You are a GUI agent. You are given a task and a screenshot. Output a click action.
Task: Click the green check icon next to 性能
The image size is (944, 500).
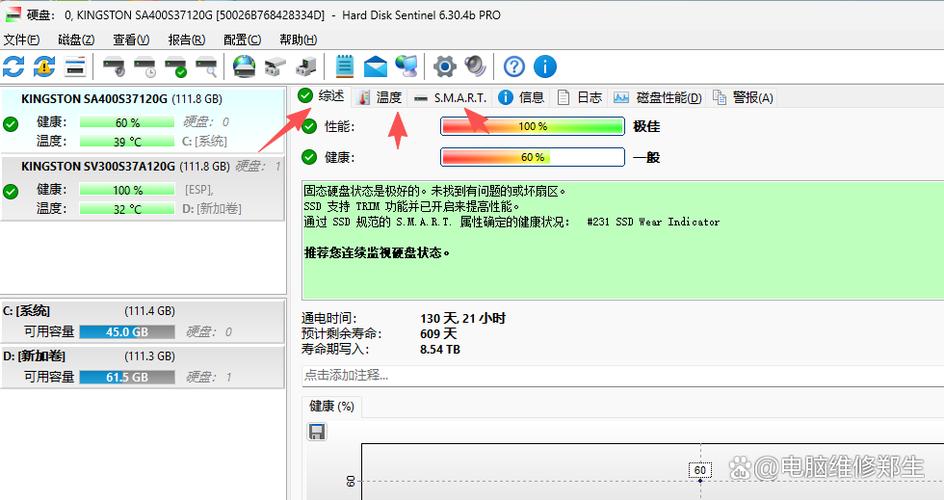[309, 126]
